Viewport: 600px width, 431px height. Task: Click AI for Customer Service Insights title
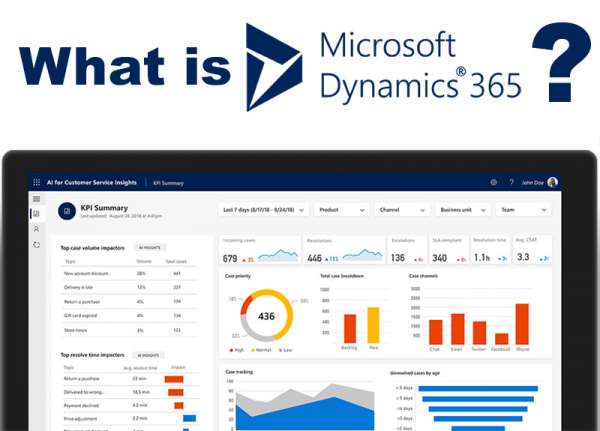click(91, 183)
